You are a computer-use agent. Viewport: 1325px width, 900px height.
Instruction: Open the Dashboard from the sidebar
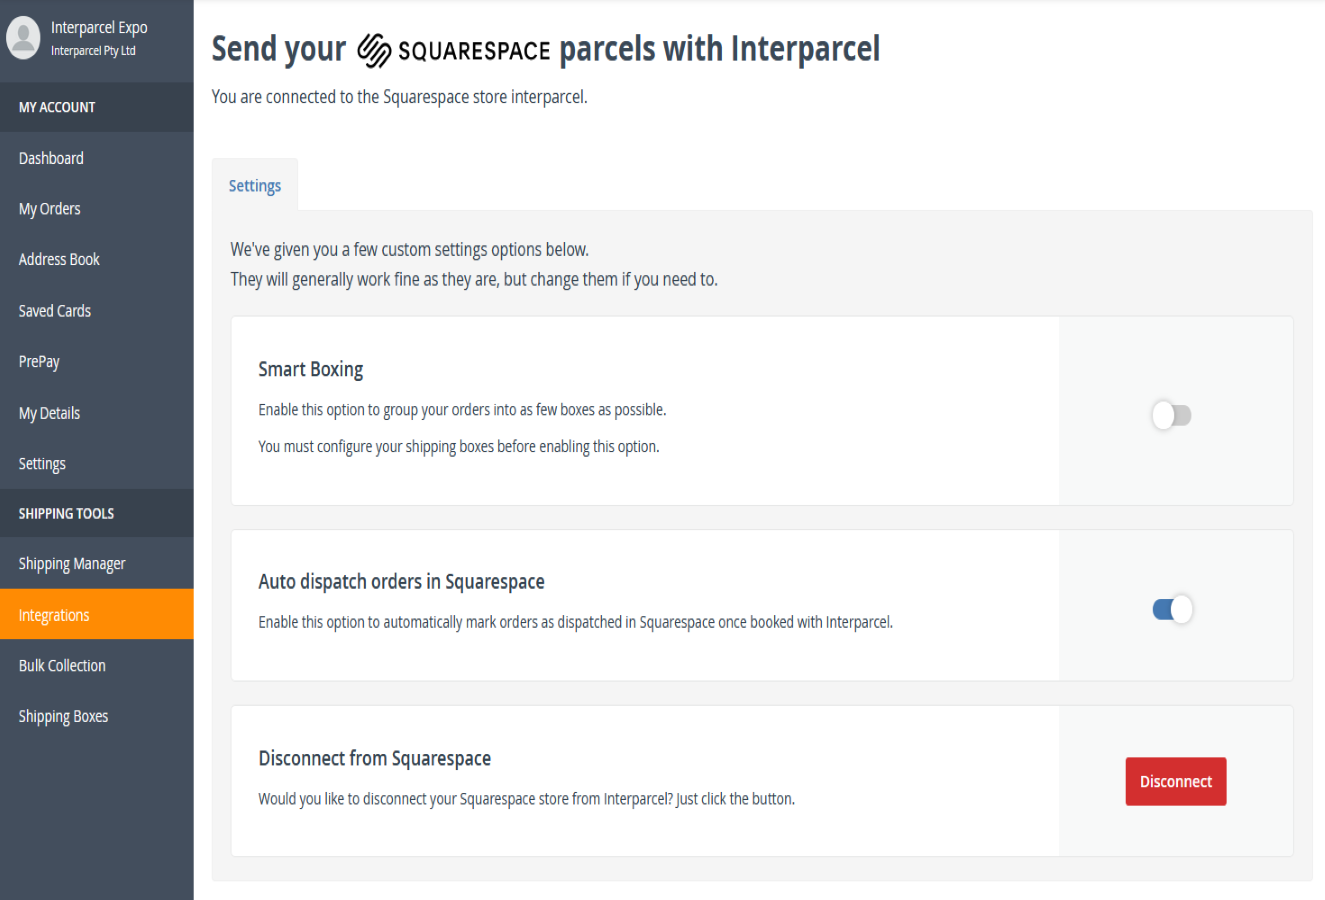tap(51, 157)
